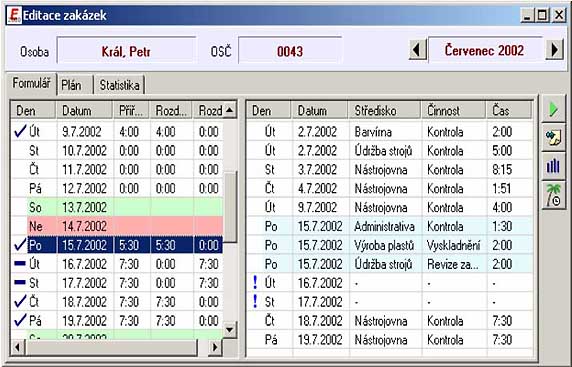Select the 11.7.2002 row in left list
This screenshot has height=367, width=572.
(117, 169)
